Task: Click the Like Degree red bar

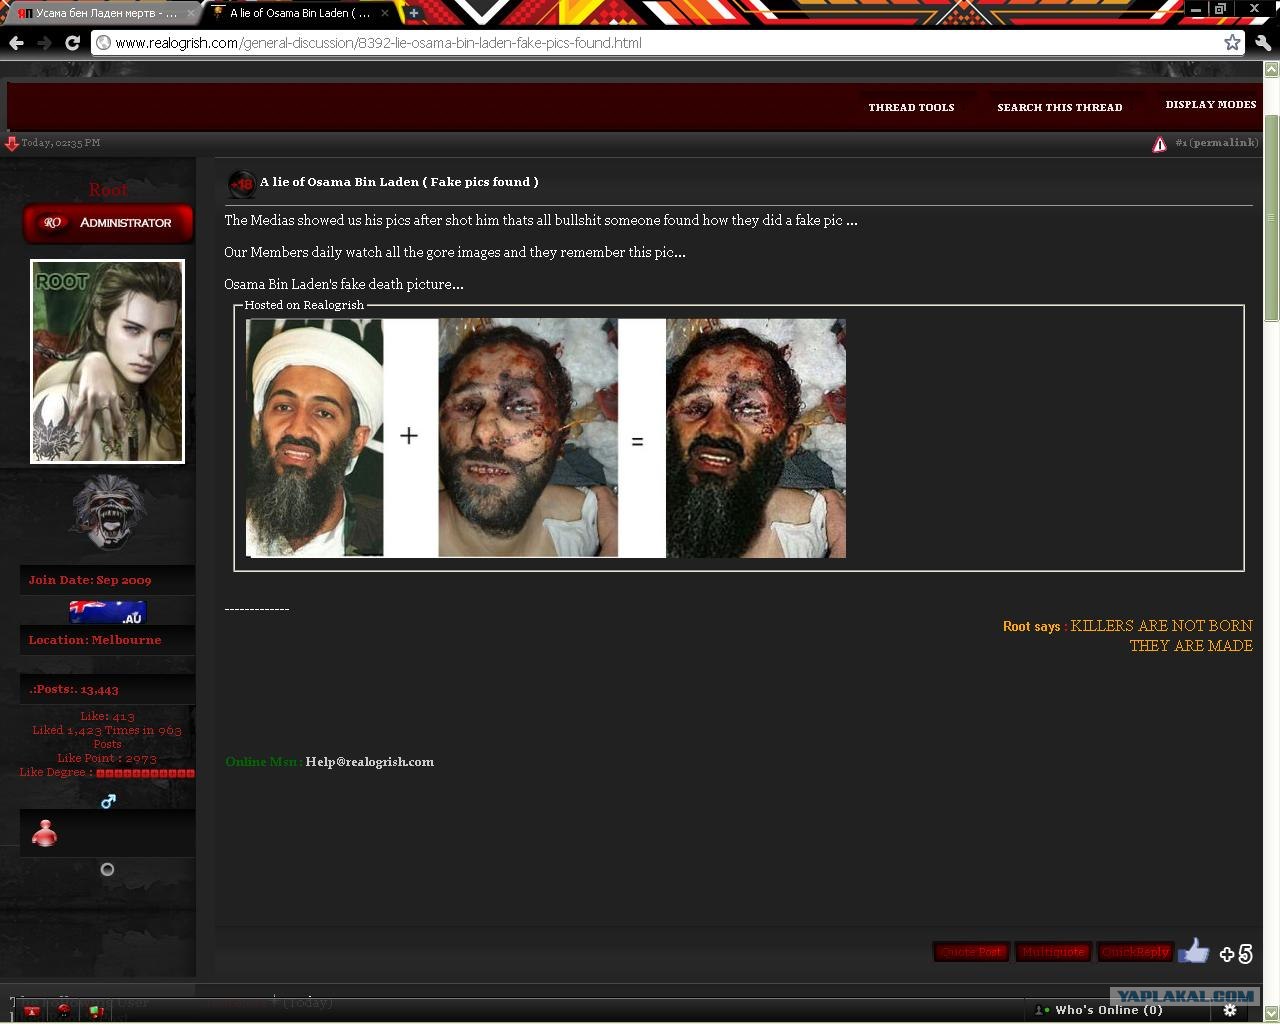Action: 145,773
